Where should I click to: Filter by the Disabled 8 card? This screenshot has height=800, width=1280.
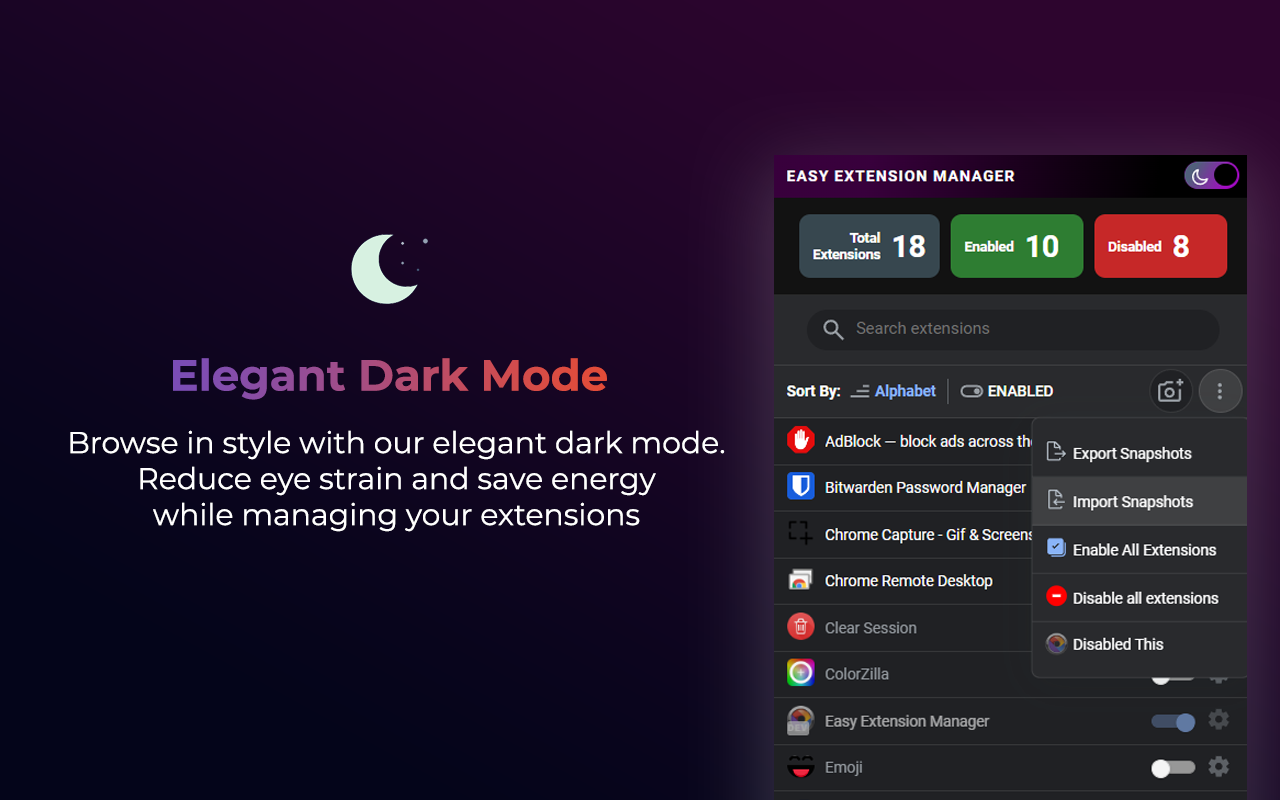click(x=1160, y=246)
